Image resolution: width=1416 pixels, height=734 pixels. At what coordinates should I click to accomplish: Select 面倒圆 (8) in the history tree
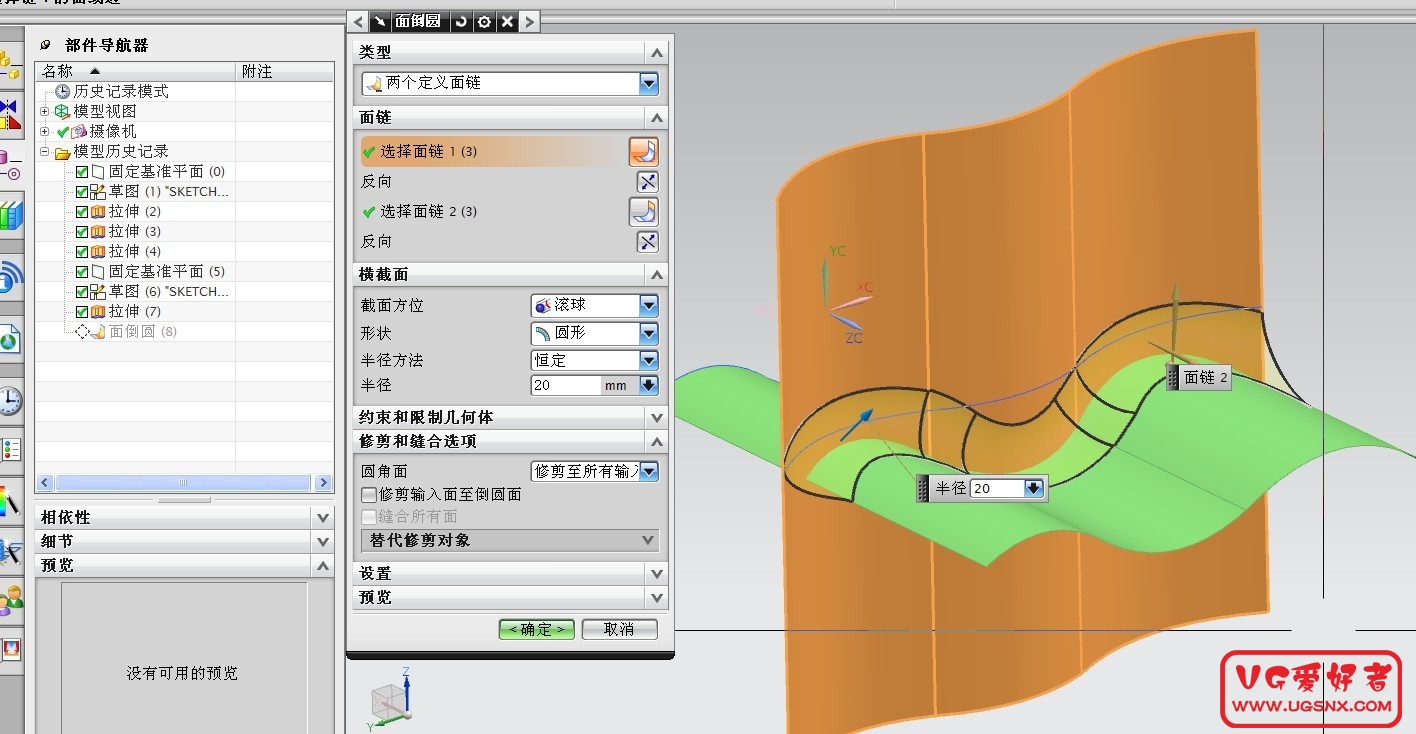pos(143,332)
